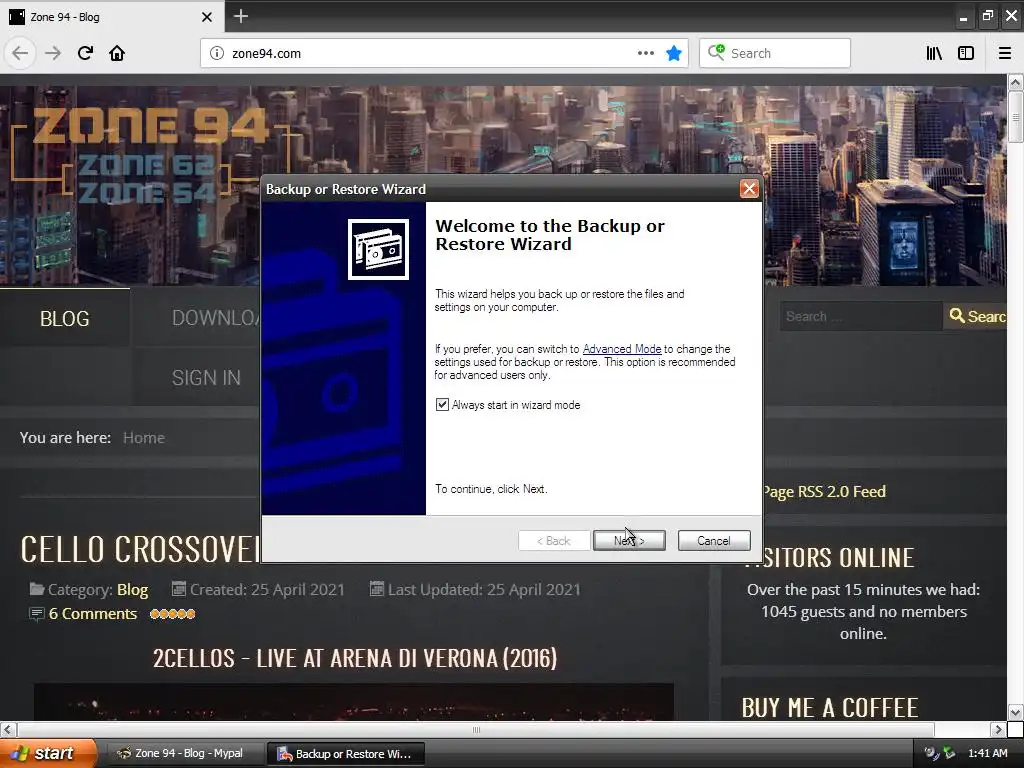This screenshot has width=1024, height=768.
Task: Open the Page RSS 2.0 Feed link
Action: coord(824,492)
